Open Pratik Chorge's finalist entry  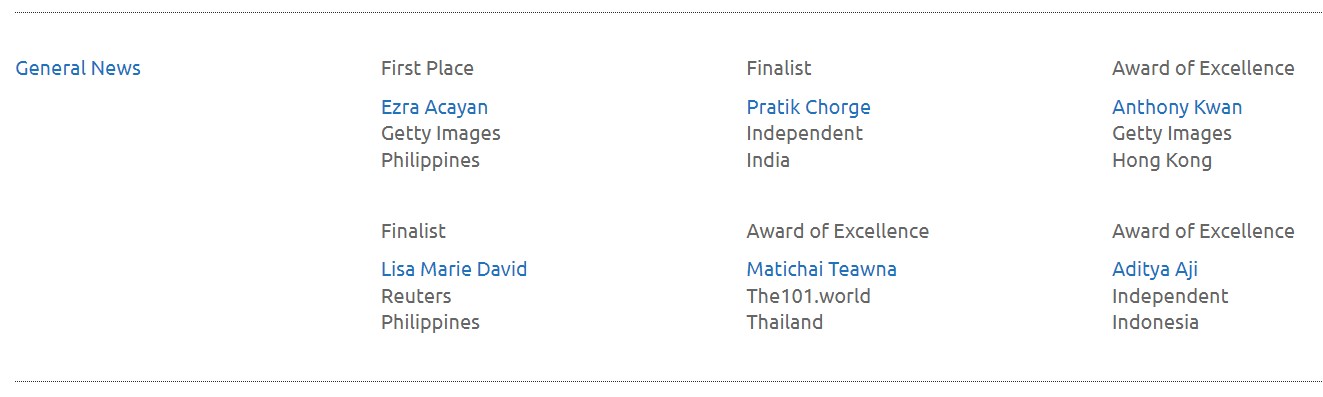[808, 107]
